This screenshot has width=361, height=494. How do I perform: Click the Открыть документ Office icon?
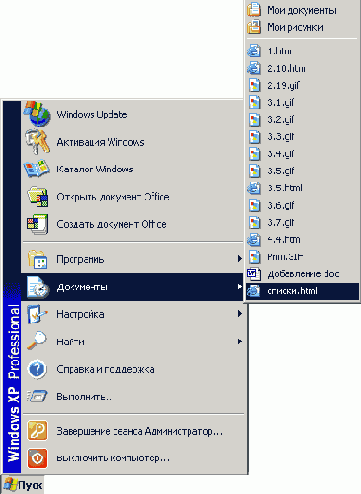37,197
